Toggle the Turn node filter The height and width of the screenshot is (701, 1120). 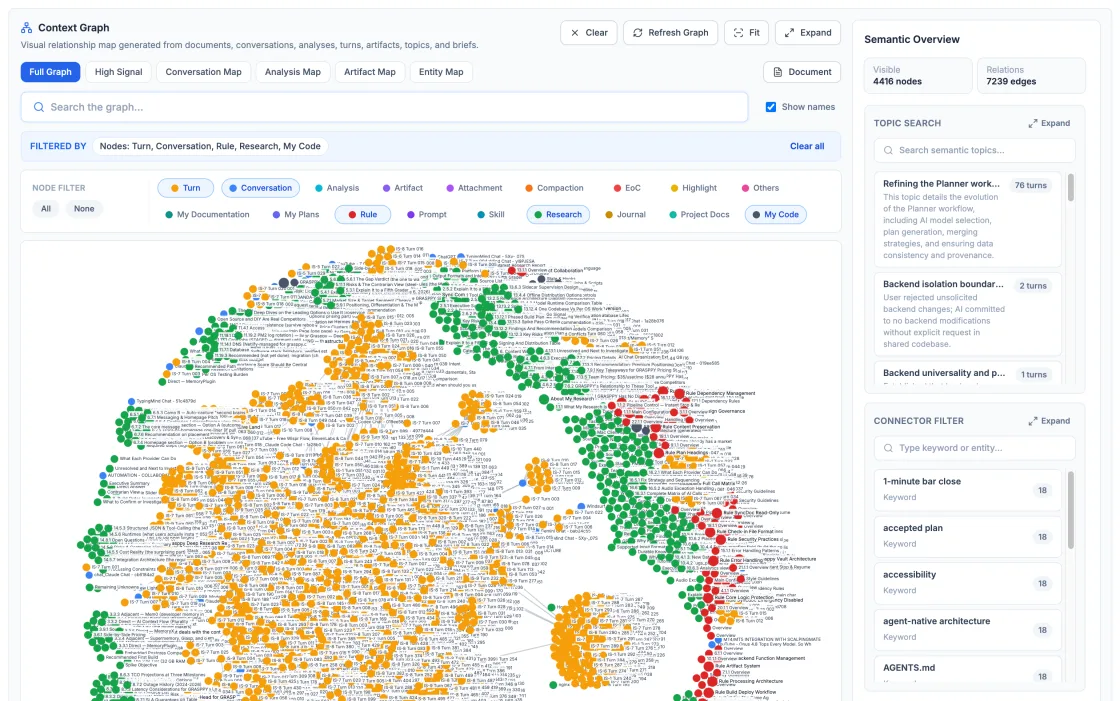186,188
